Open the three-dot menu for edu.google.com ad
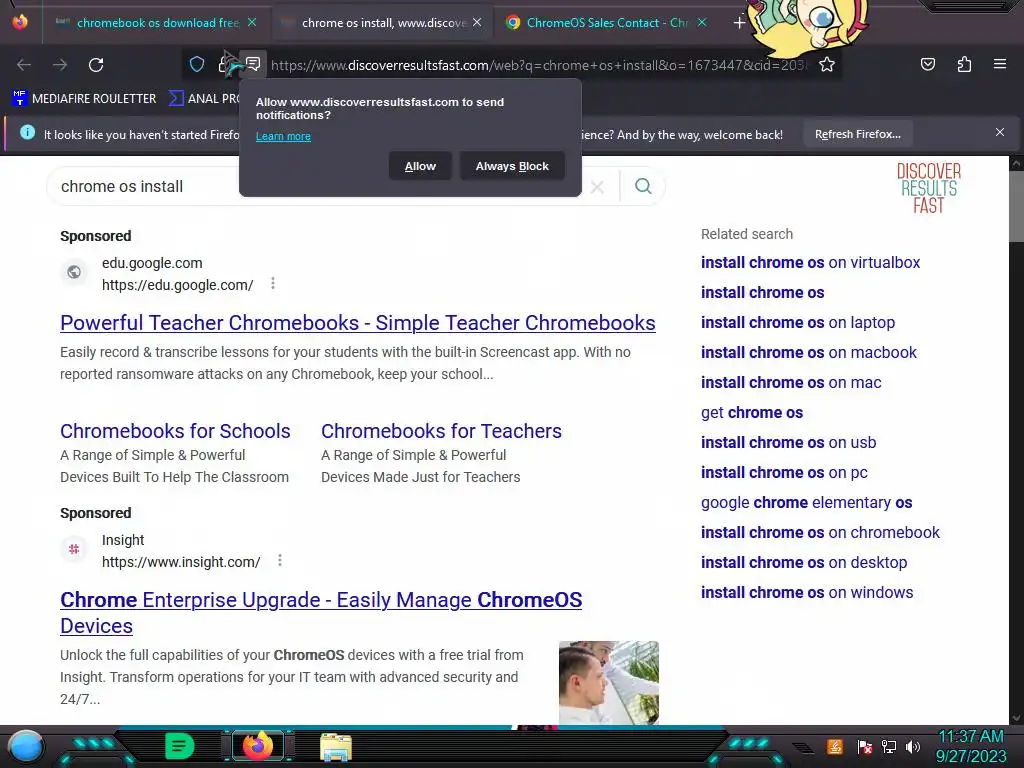Screen dimensions: 1024x768 273,283
